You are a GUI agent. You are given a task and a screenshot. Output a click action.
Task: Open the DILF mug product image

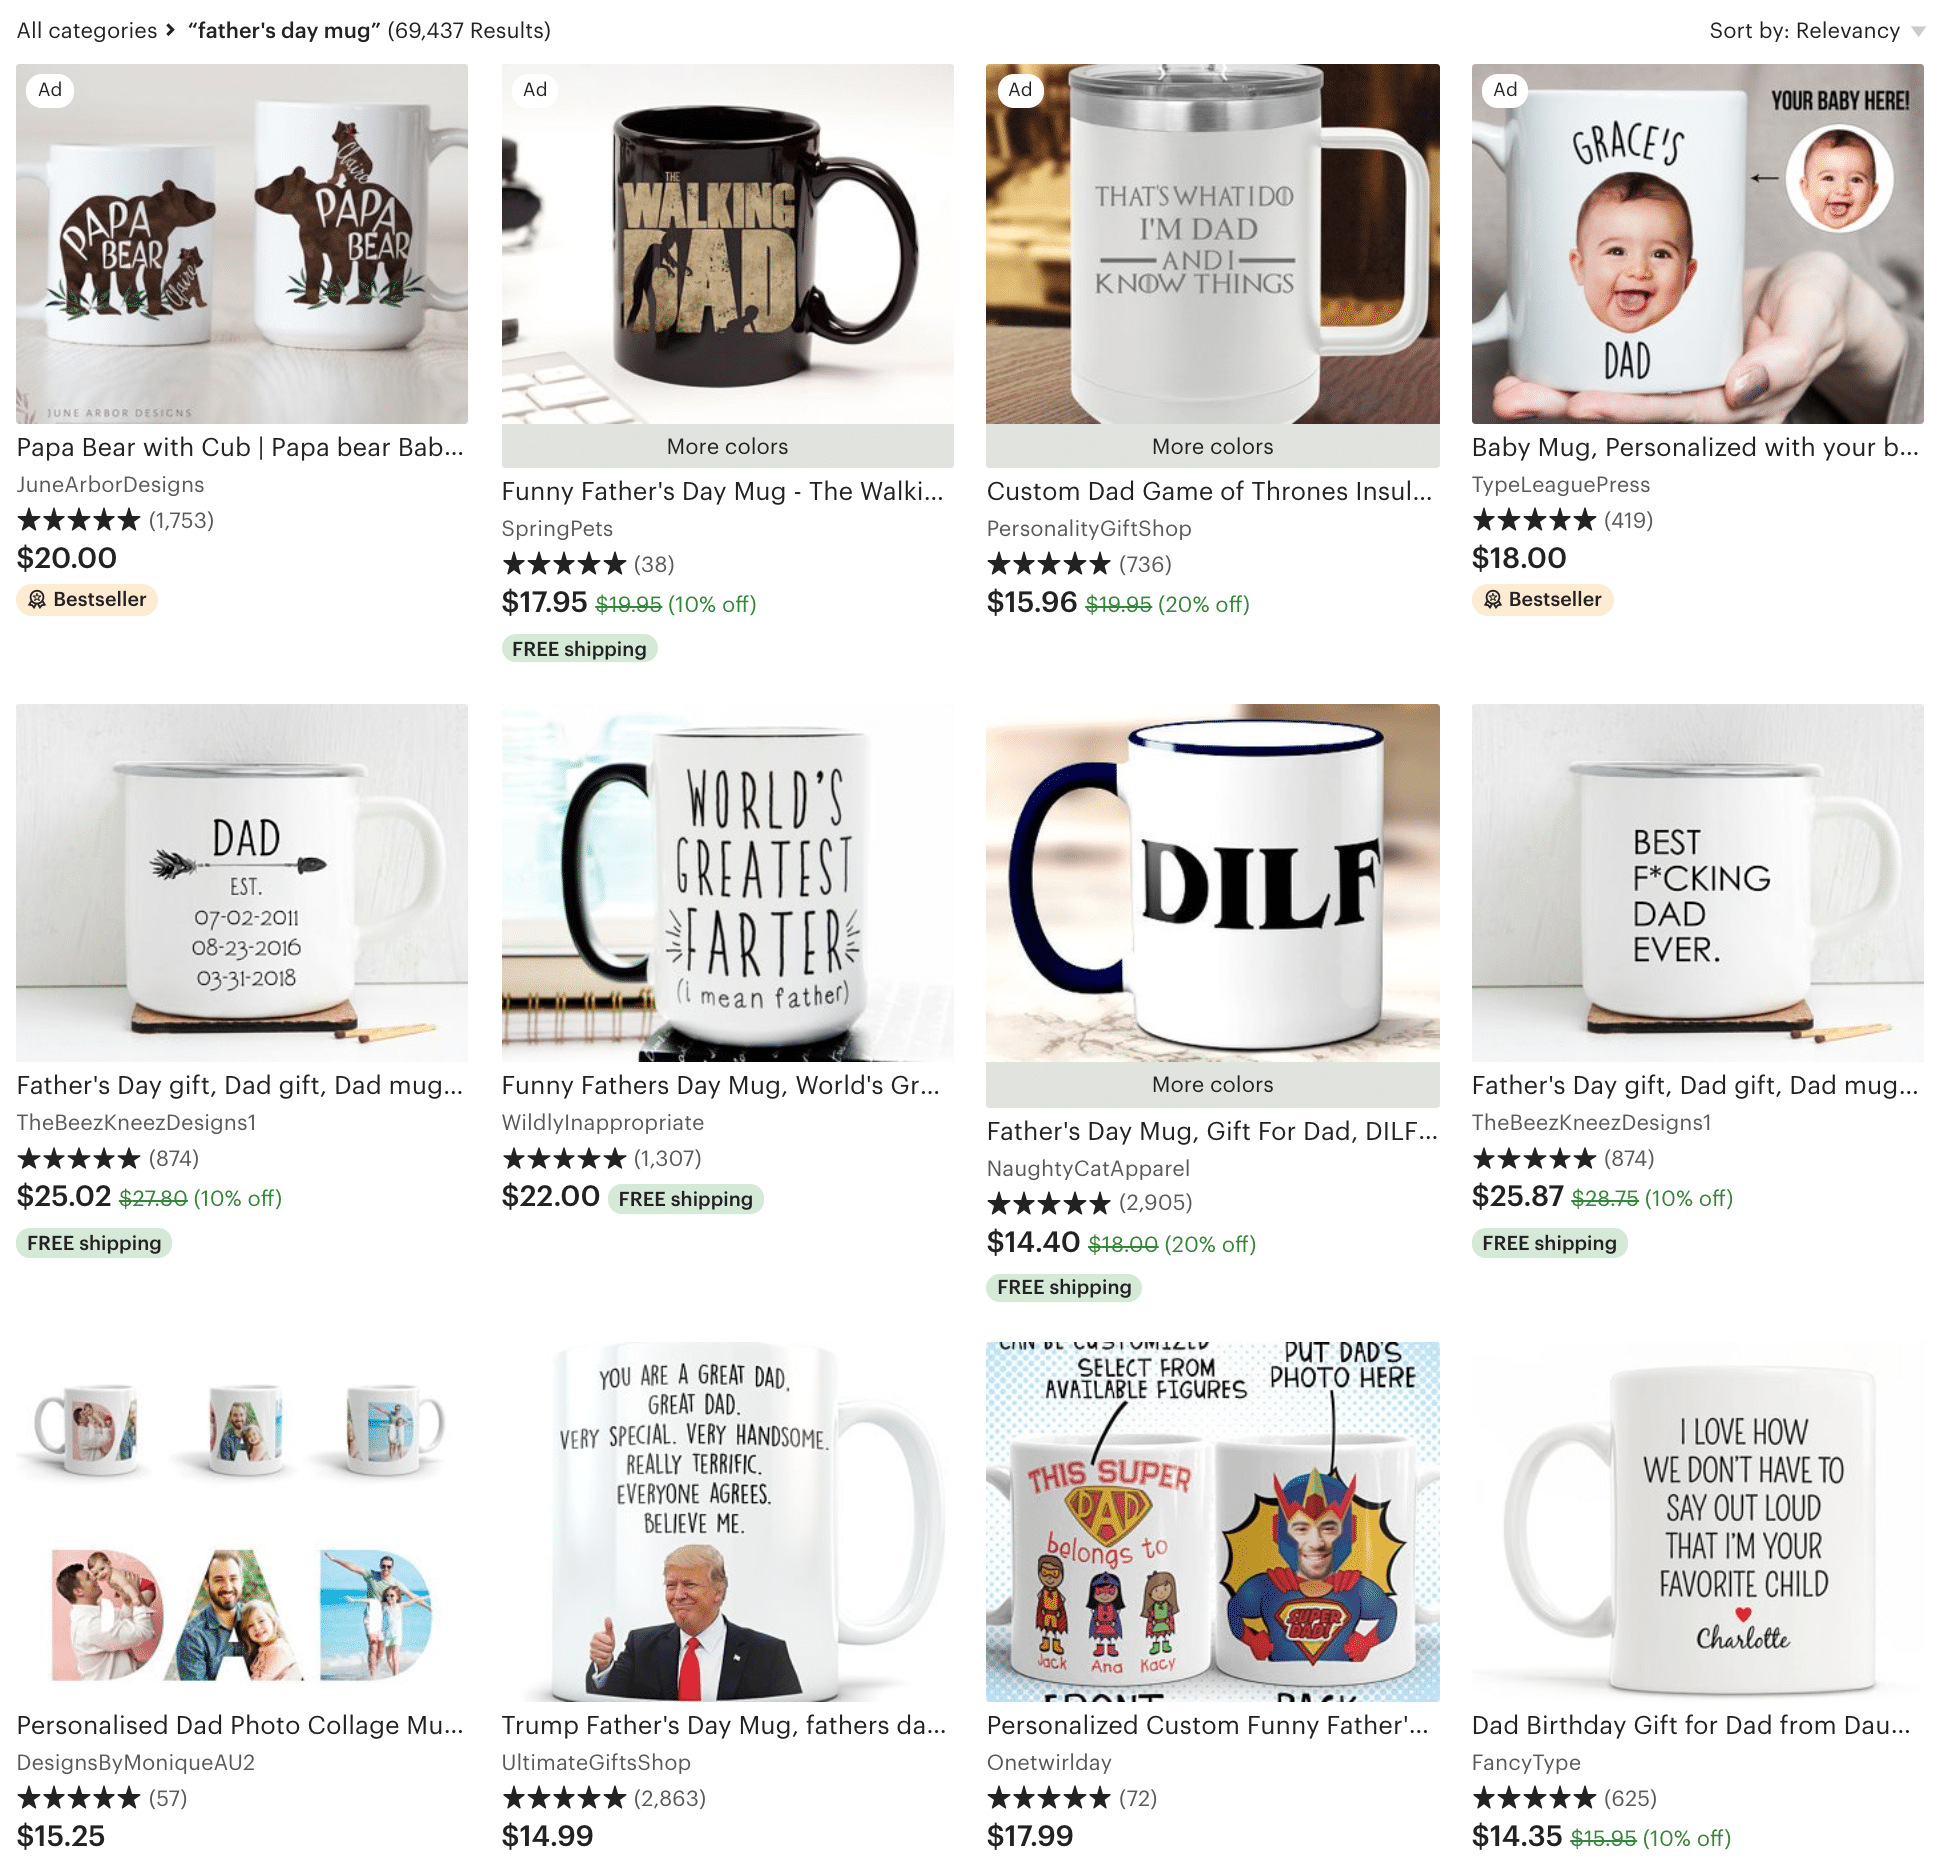tap(1213, 883)
